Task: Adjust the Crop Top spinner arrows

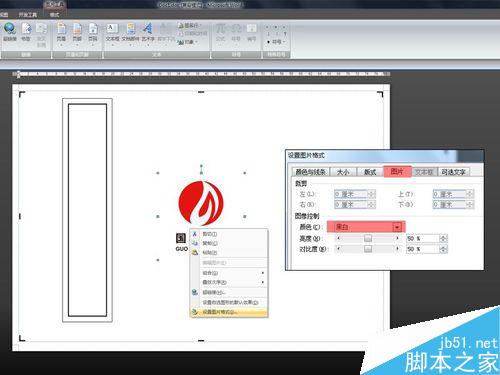Action: point(470,194)
